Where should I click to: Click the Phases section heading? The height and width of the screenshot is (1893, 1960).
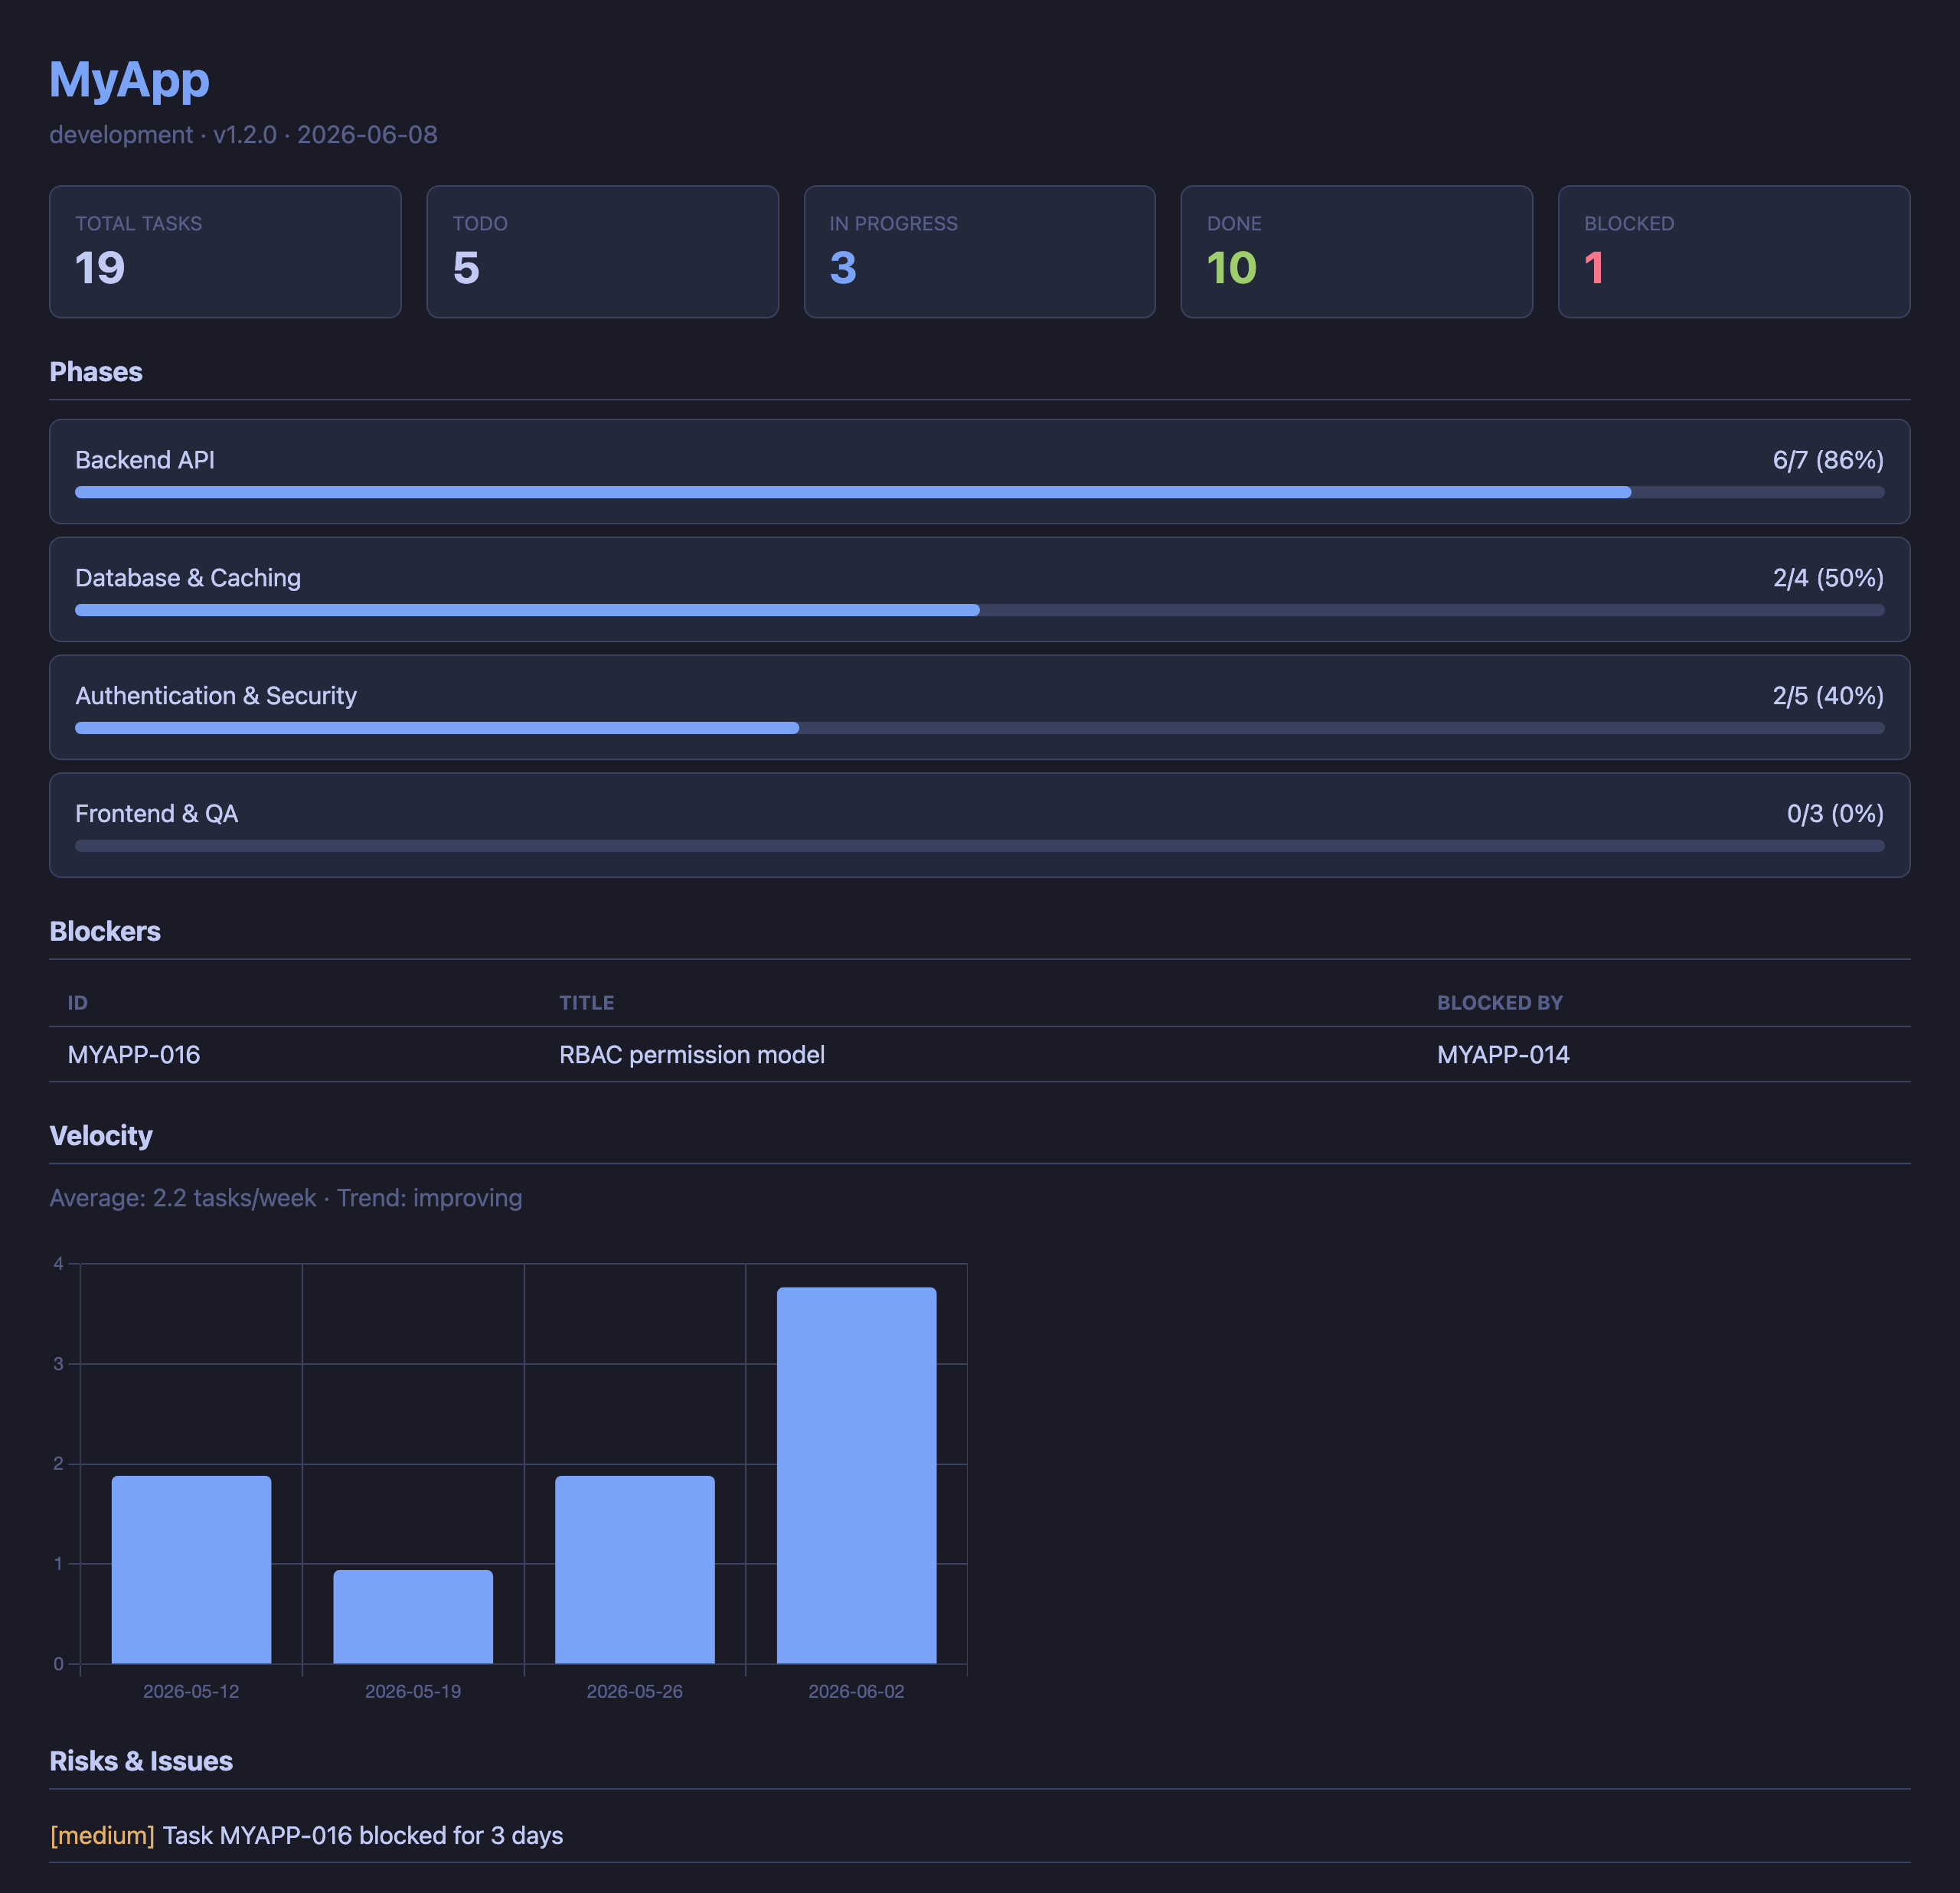coord(96,372)
